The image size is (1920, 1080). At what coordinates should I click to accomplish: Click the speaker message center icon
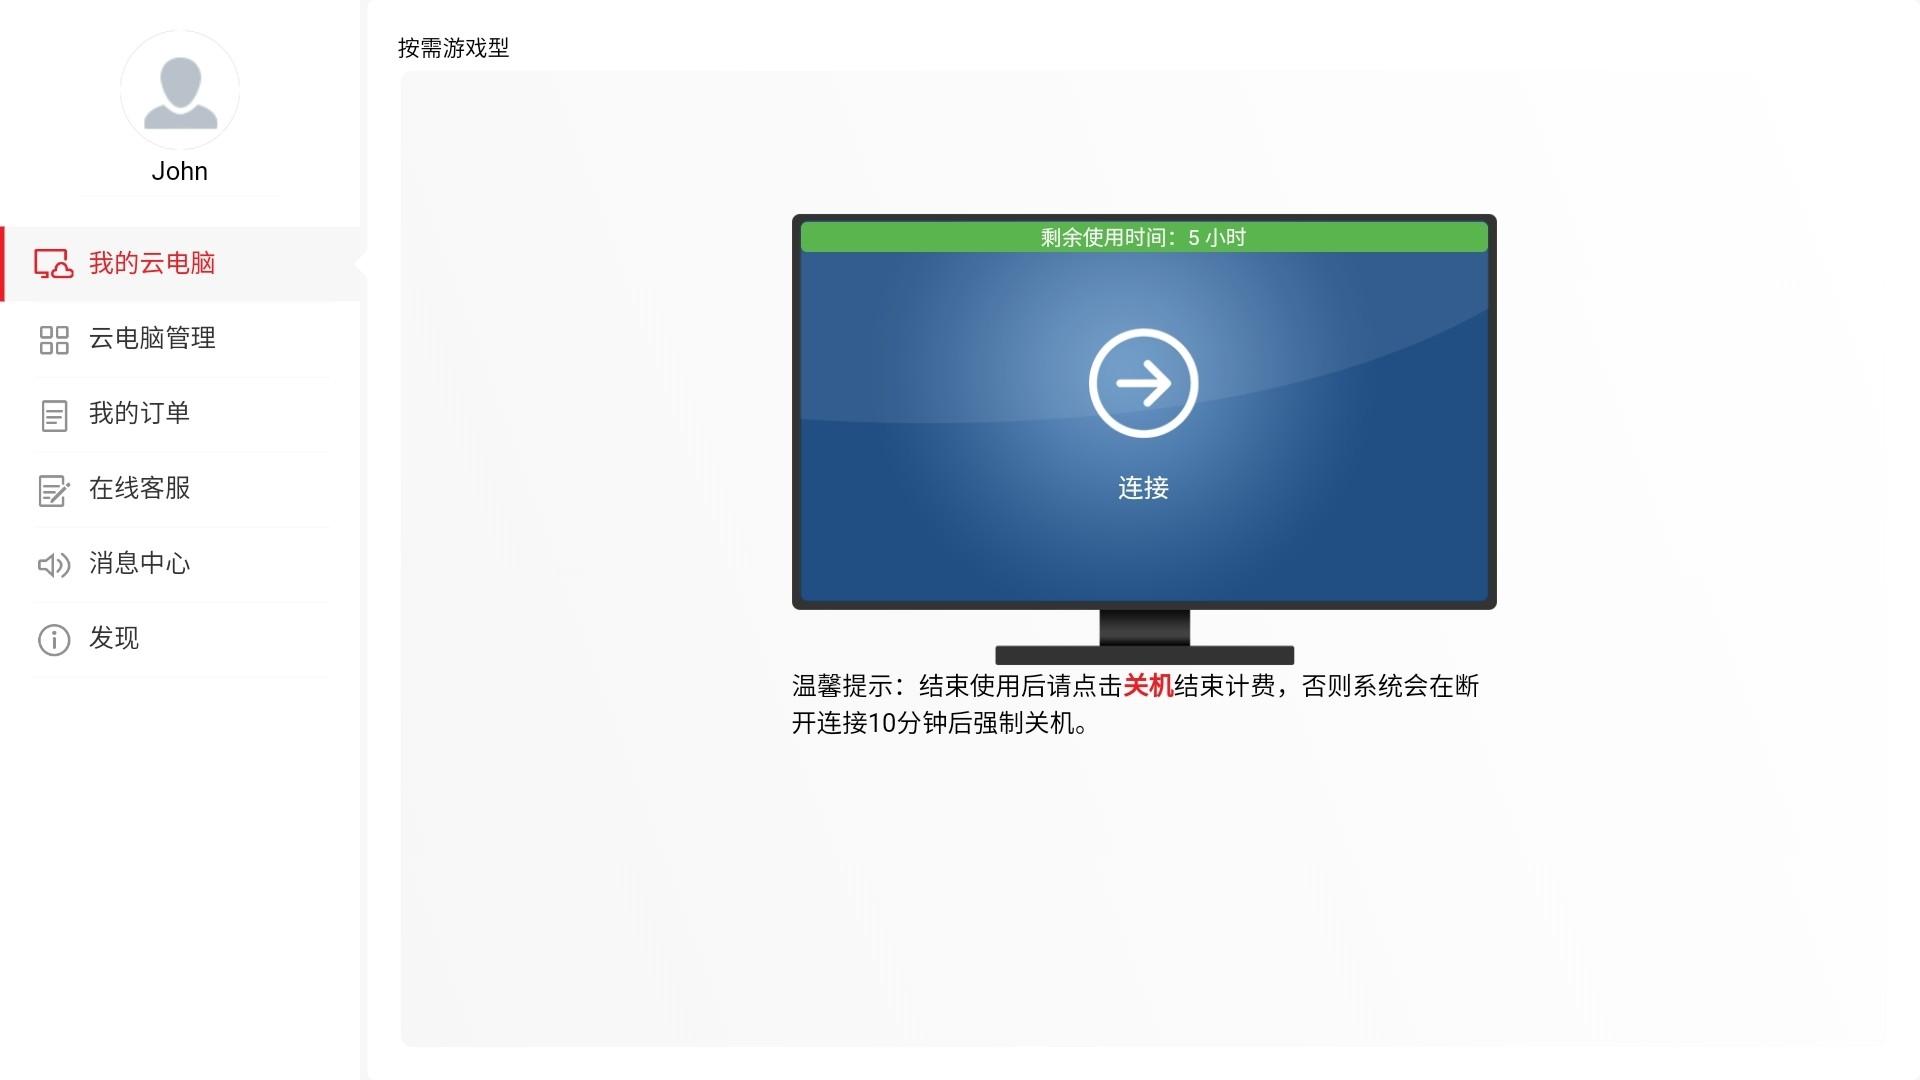pos(53,565)
